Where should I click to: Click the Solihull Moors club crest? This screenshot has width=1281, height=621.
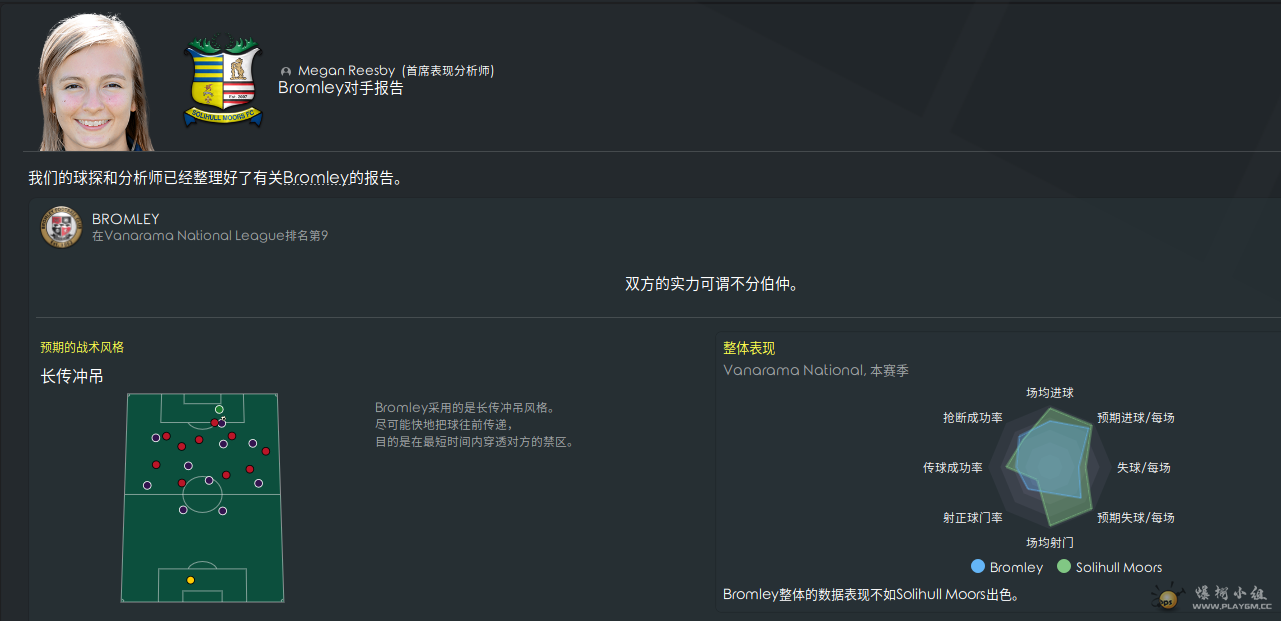223,83
